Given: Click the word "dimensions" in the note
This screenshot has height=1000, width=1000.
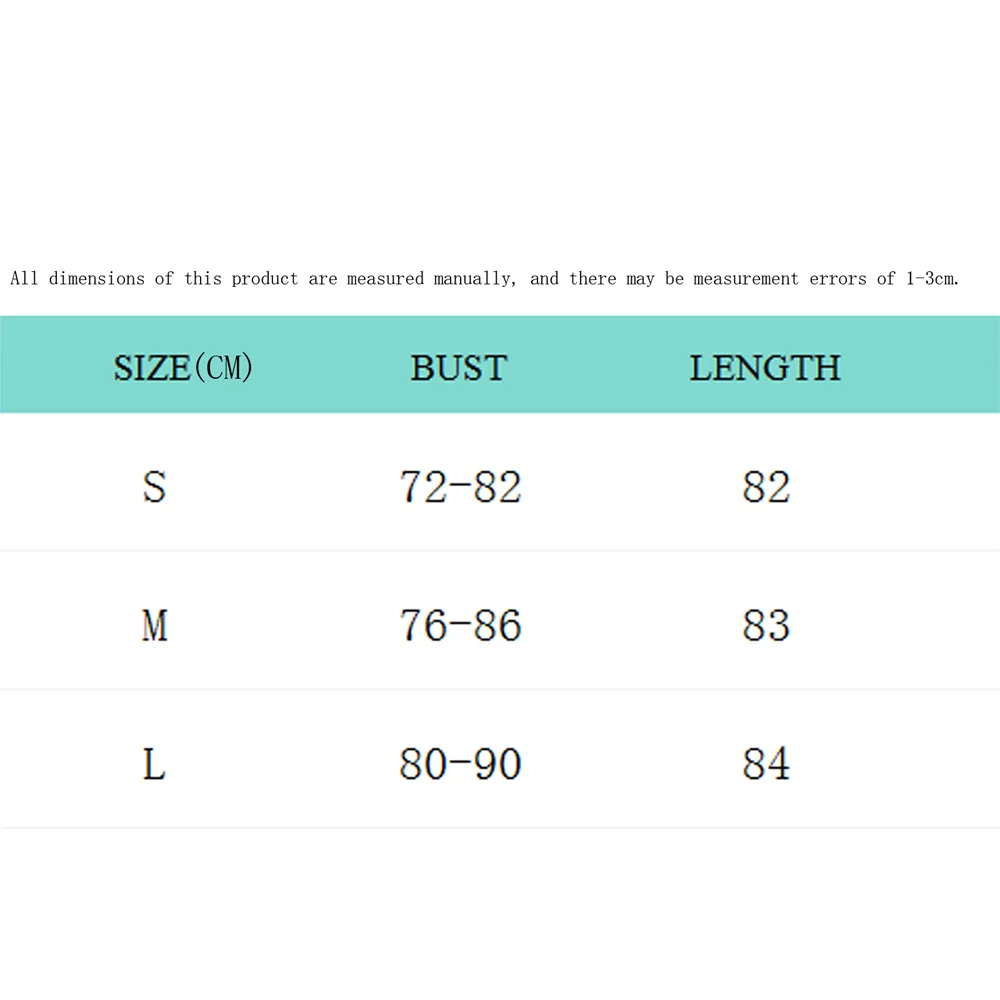Looking at the screenshot, I should pos(96,279).
